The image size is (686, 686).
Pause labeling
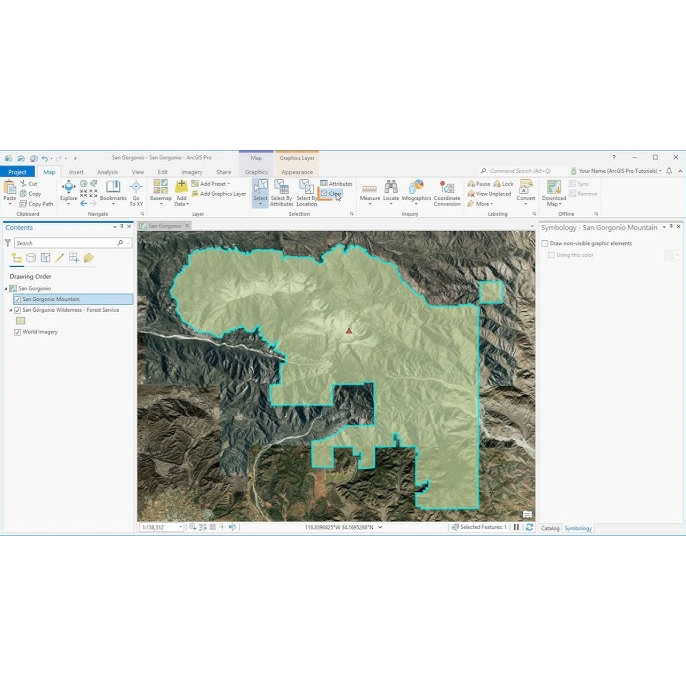(x=479, y=184)
